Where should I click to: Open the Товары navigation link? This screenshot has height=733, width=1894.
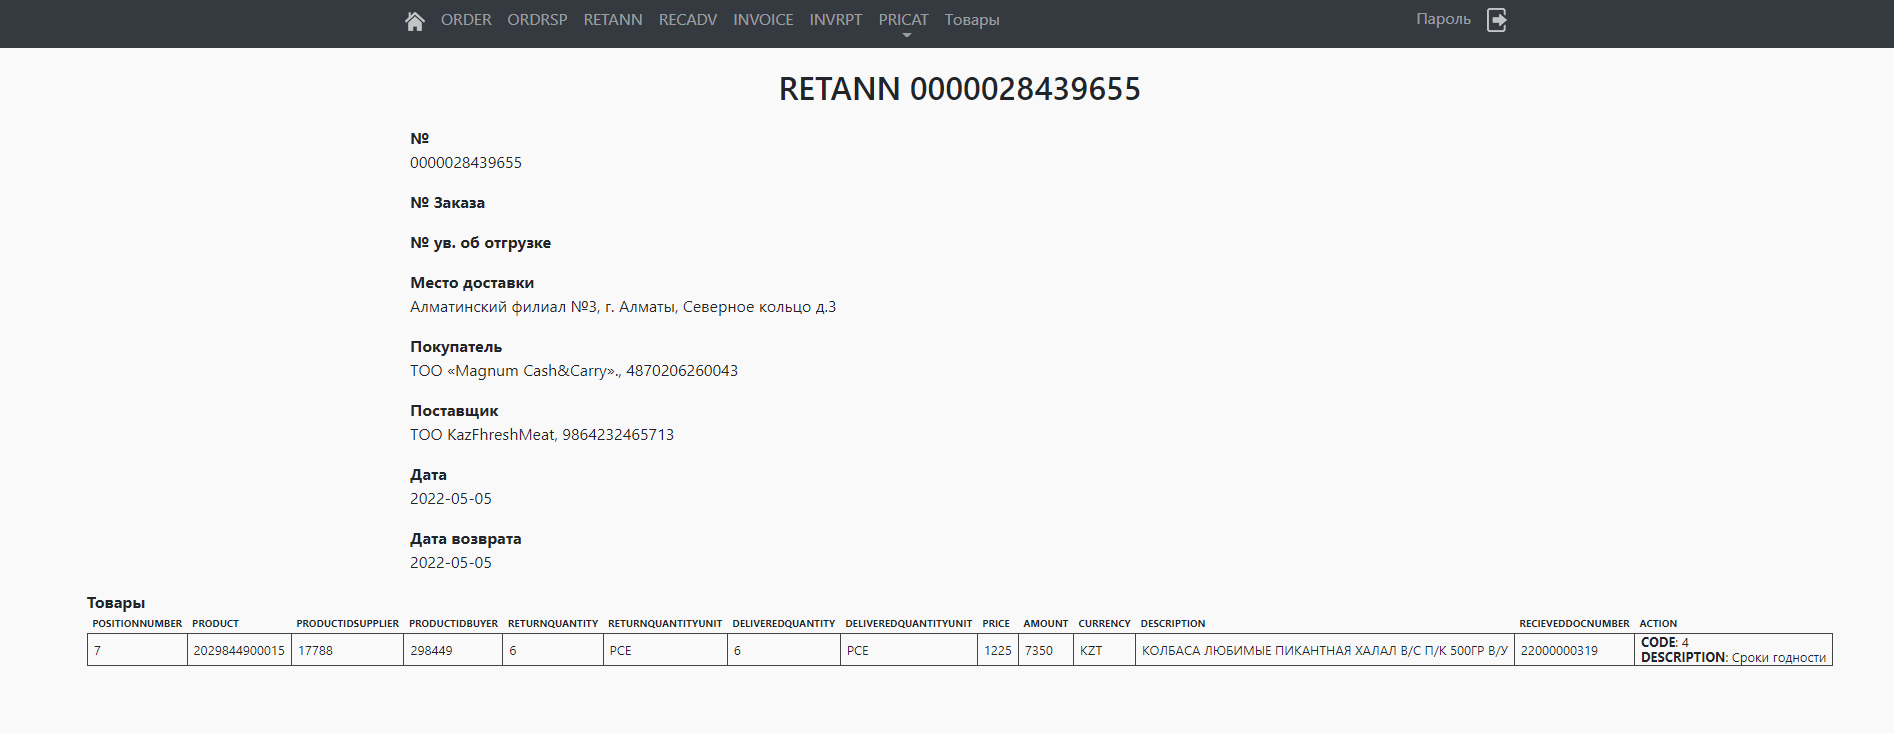(972, 20)
